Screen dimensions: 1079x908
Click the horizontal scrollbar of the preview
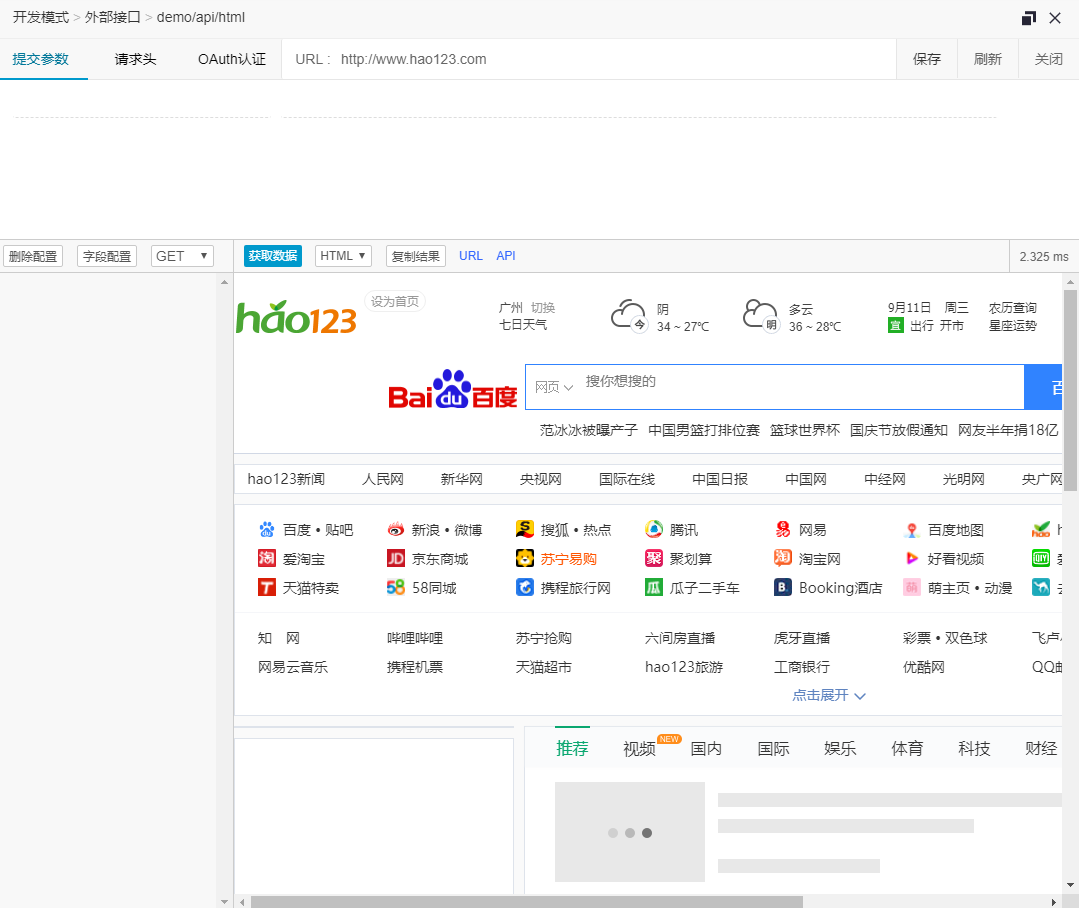(x=527, y=902)
